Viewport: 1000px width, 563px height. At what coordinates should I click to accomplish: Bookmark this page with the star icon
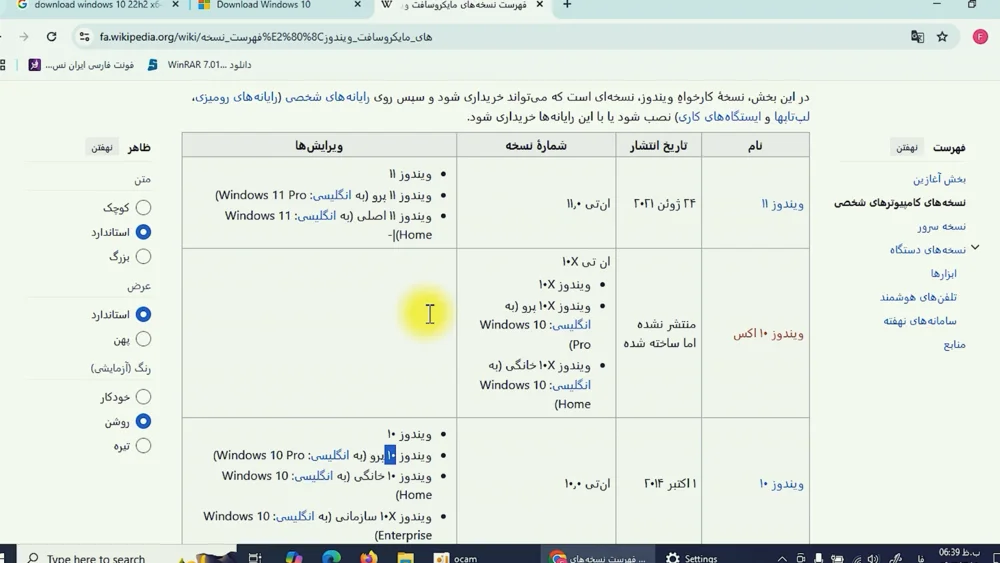(x=942, y=37)
